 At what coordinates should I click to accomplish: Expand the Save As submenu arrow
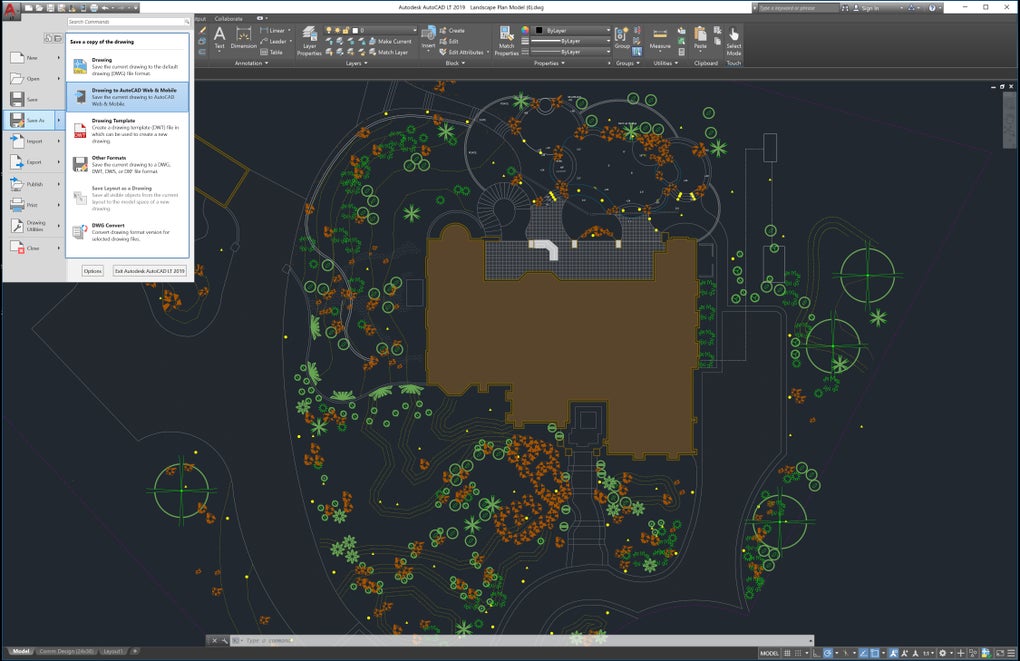click(x=59, y=120)
